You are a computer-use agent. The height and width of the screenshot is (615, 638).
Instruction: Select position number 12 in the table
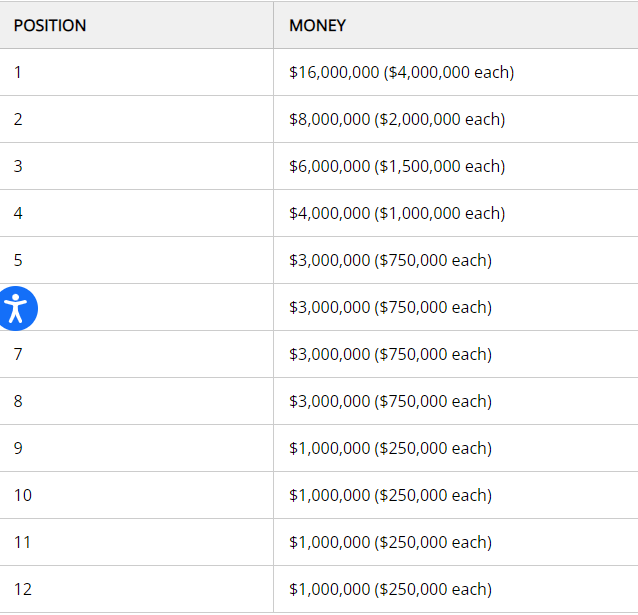(23, 590)
